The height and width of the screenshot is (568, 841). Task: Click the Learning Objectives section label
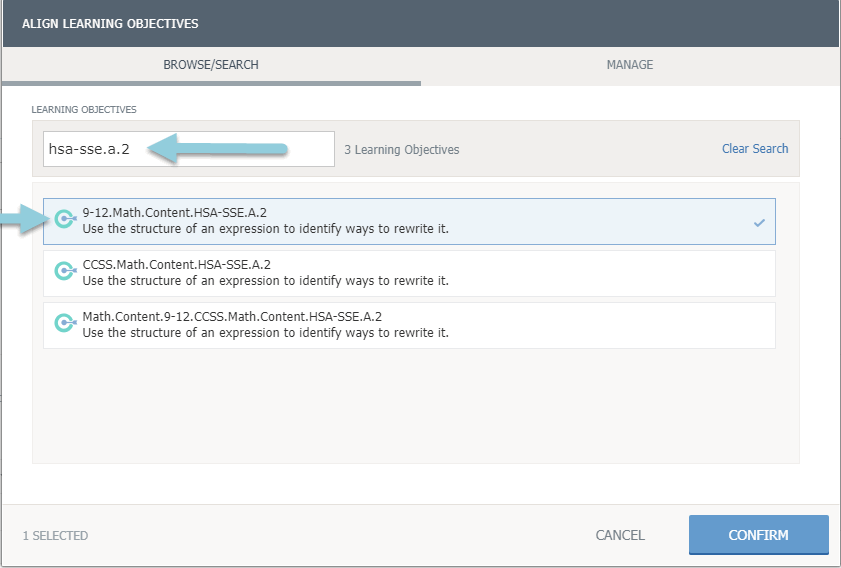[83, 108]
